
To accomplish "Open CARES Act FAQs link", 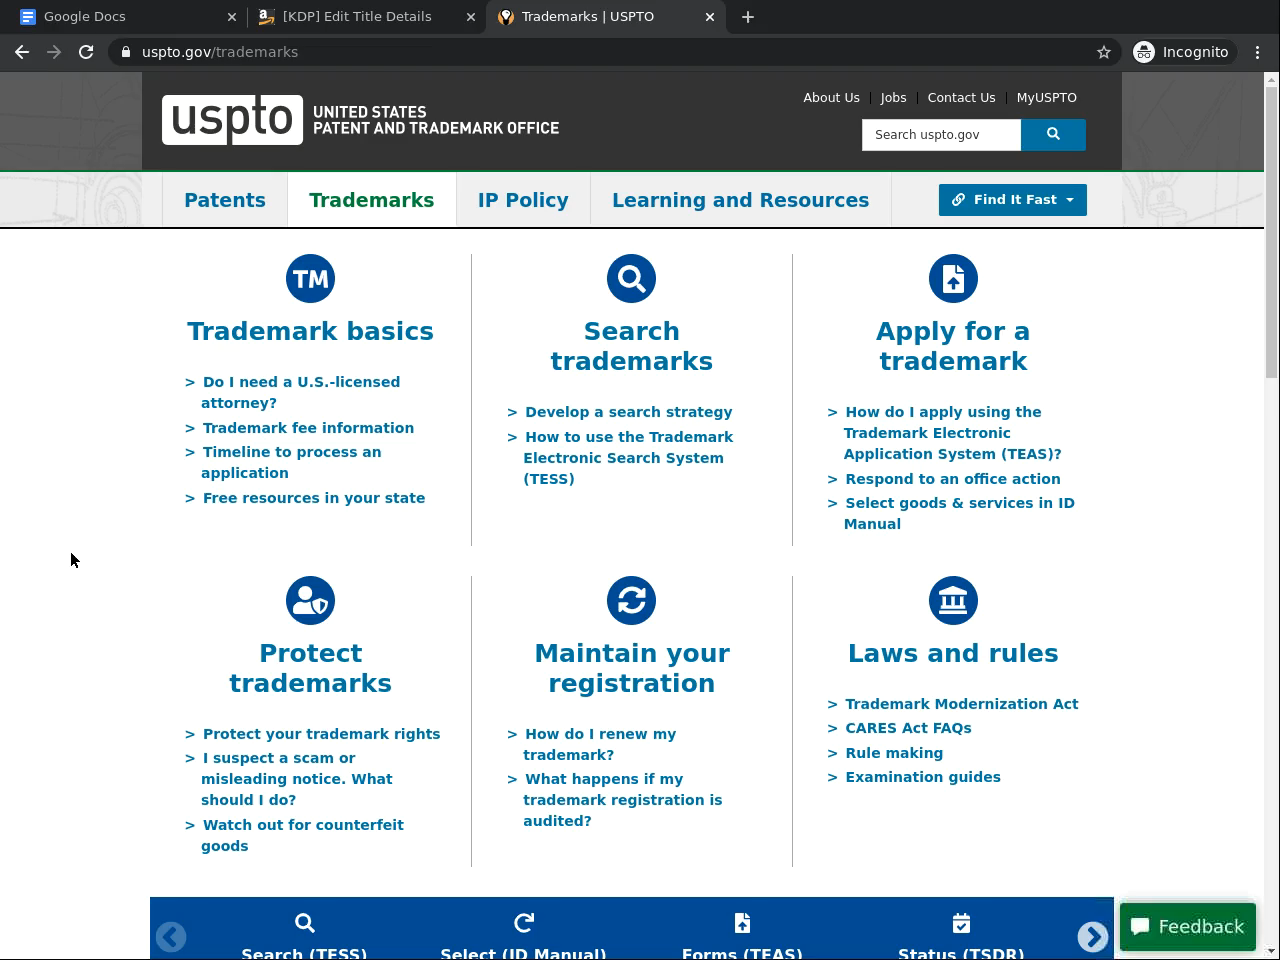I will pyautogui.click(x=908, y=728).
